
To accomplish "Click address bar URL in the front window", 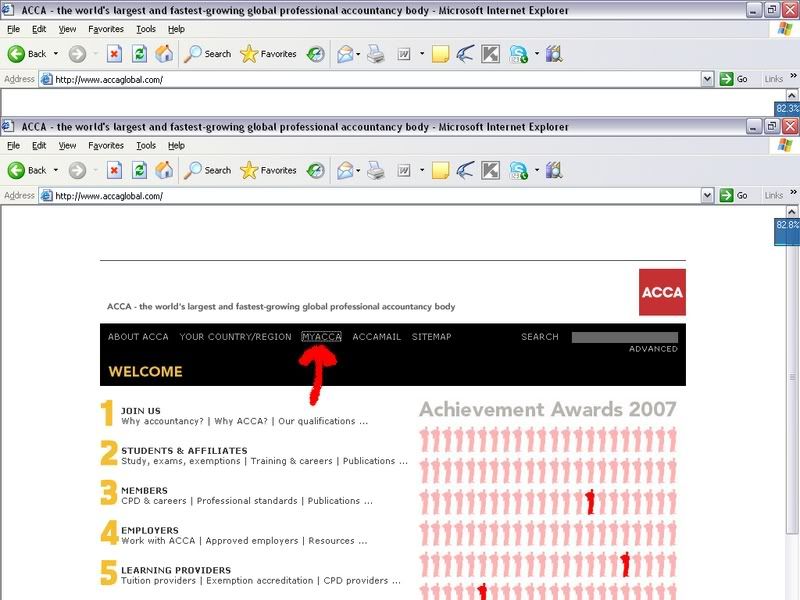I will point(109,196).
